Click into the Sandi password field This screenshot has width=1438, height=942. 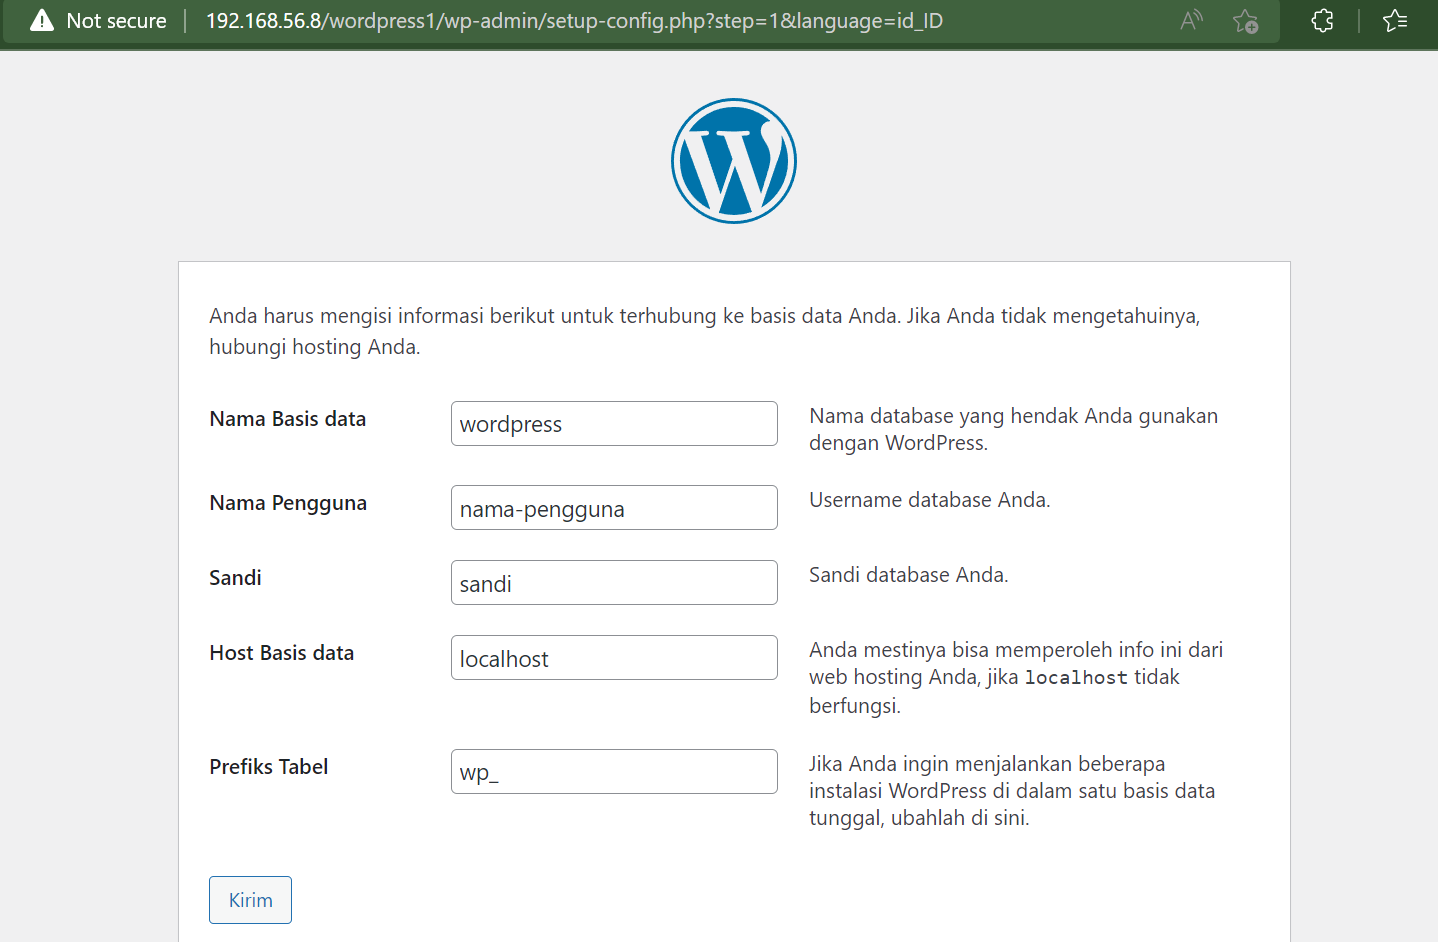point(614,583)
